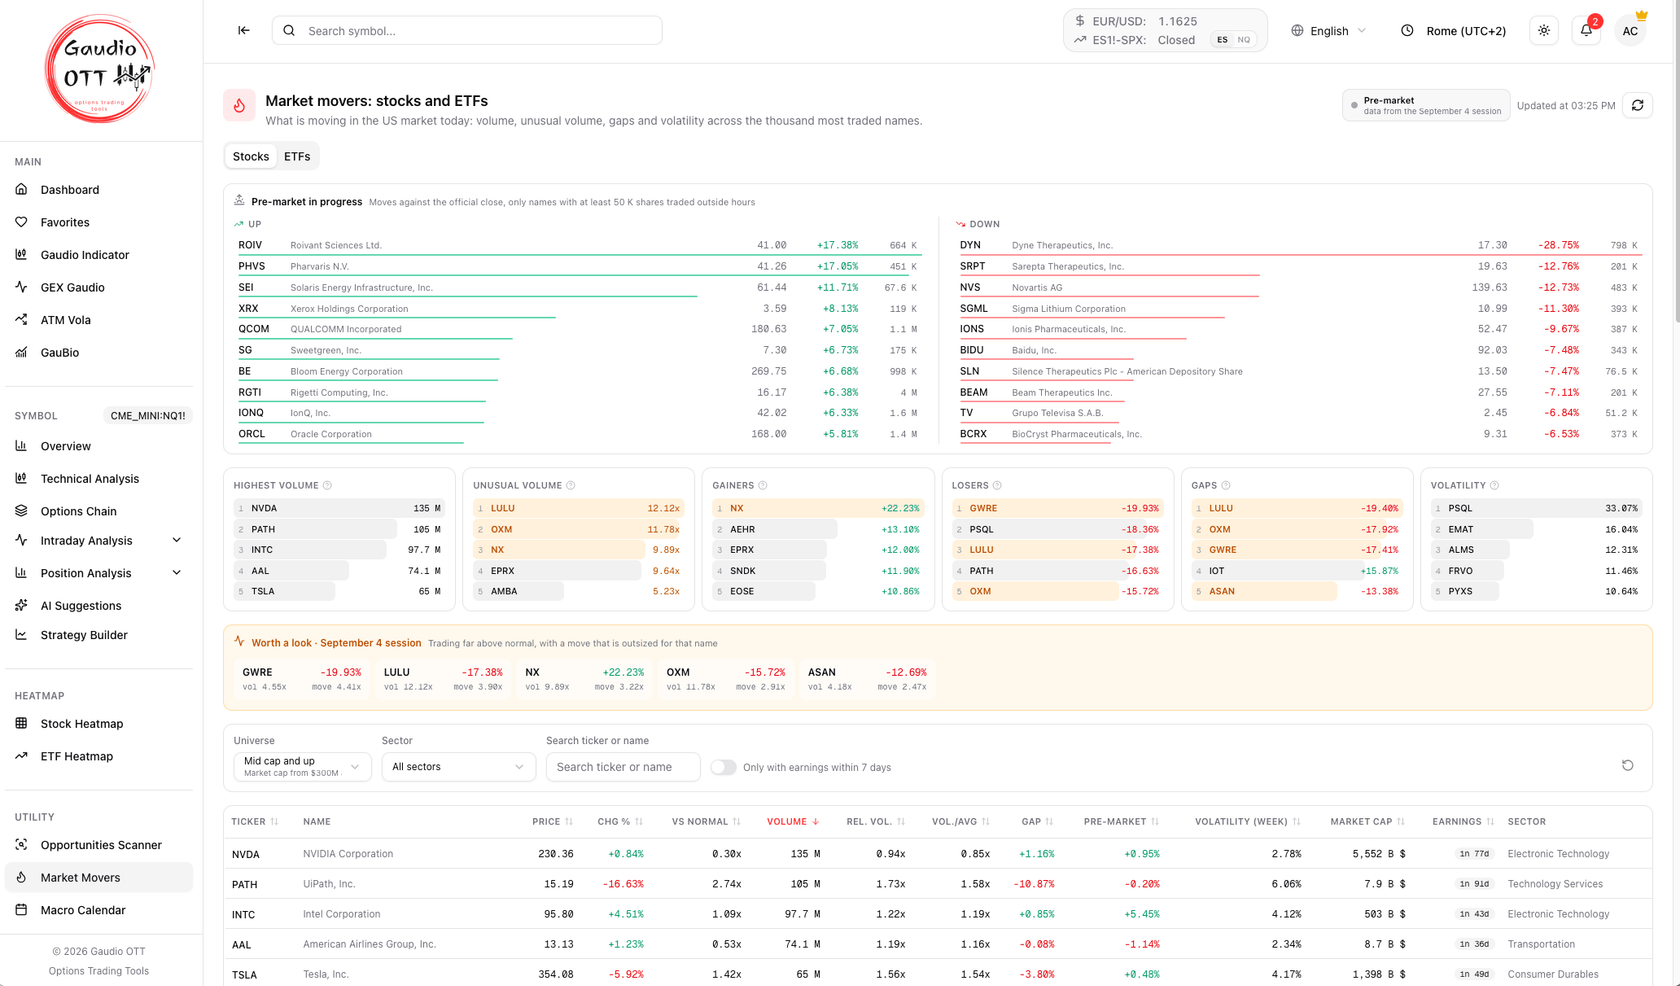
Task: Sort table by Chg % column
Action: pyautogui.click(x=620, y=822)
